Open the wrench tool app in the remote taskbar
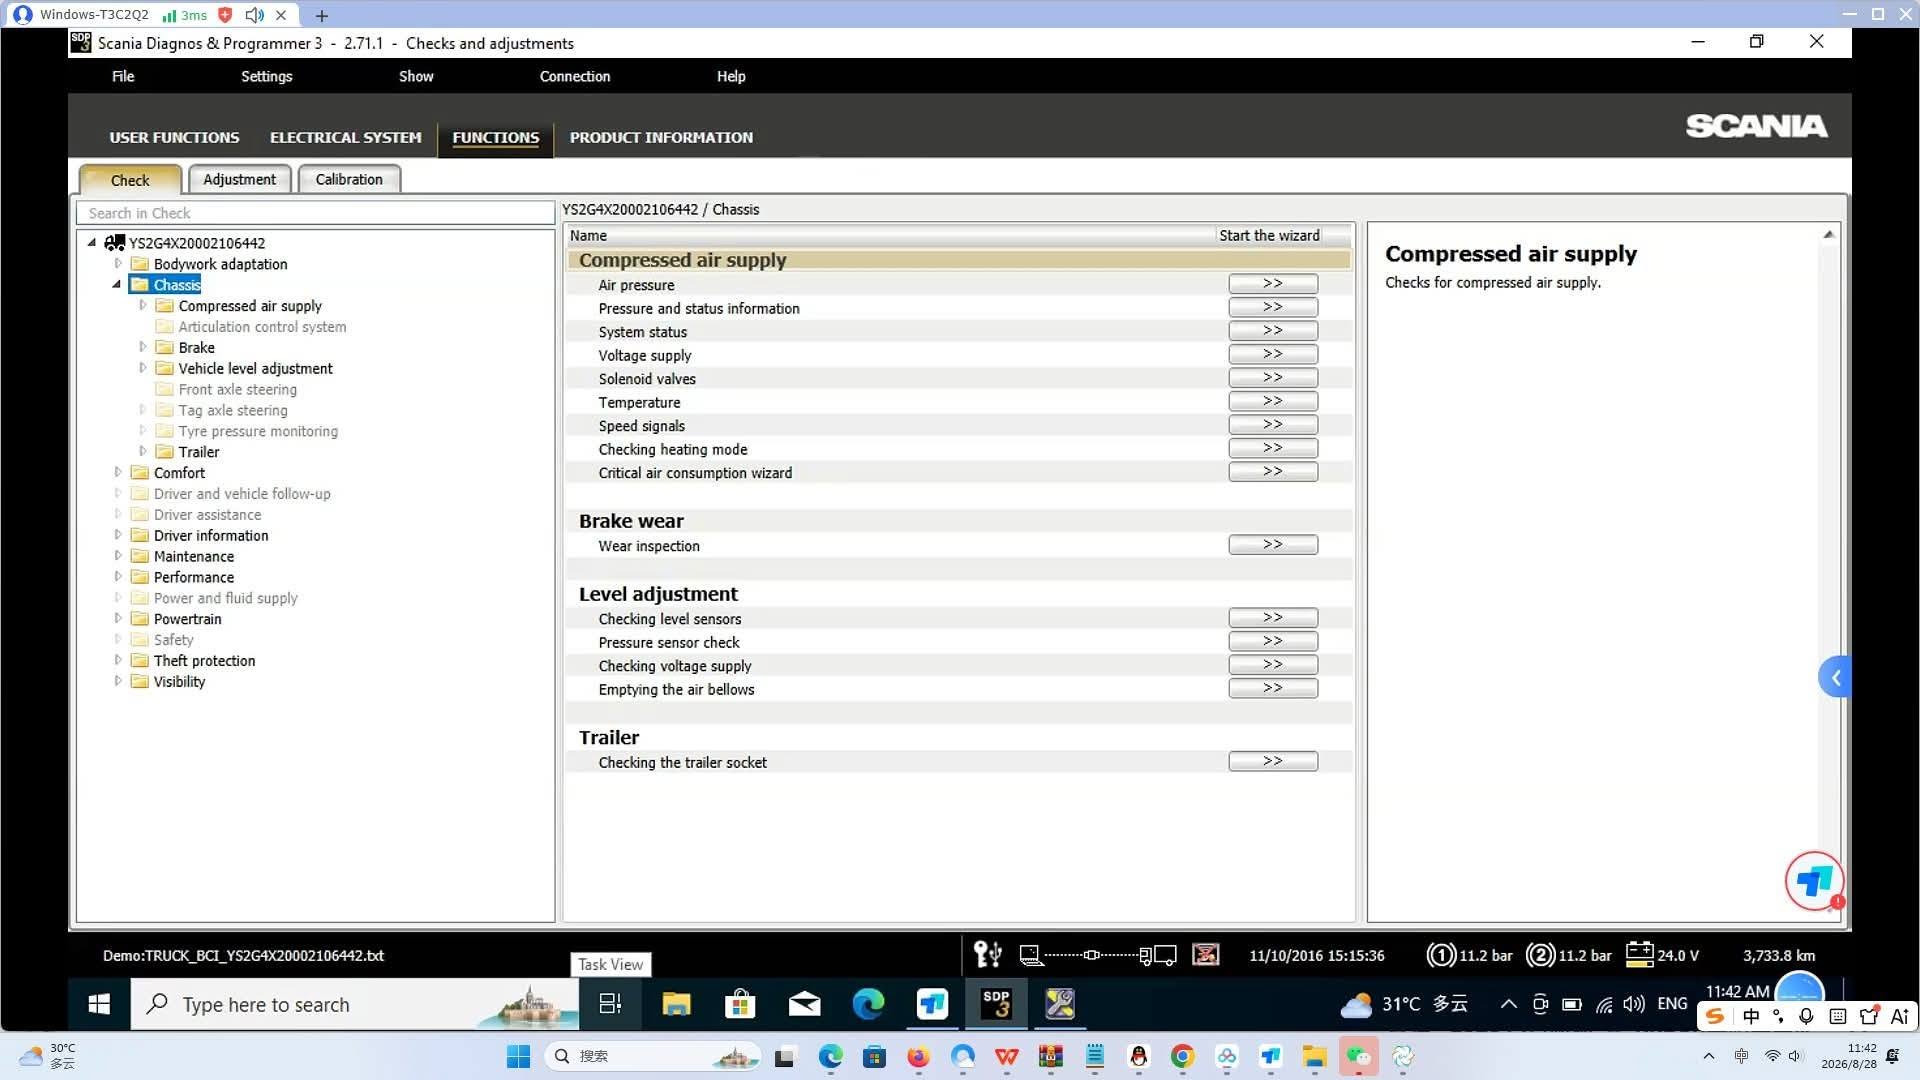Screen dimensions: 1920x1080 pos(1059,1004)
